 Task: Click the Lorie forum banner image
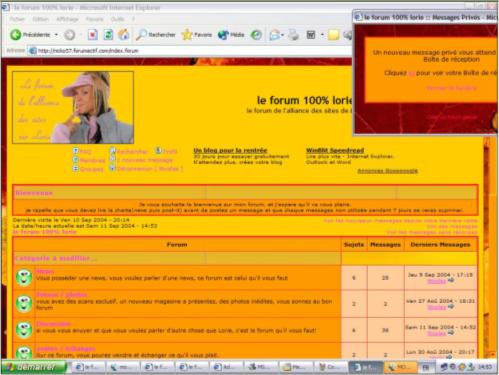coord(73,107)
